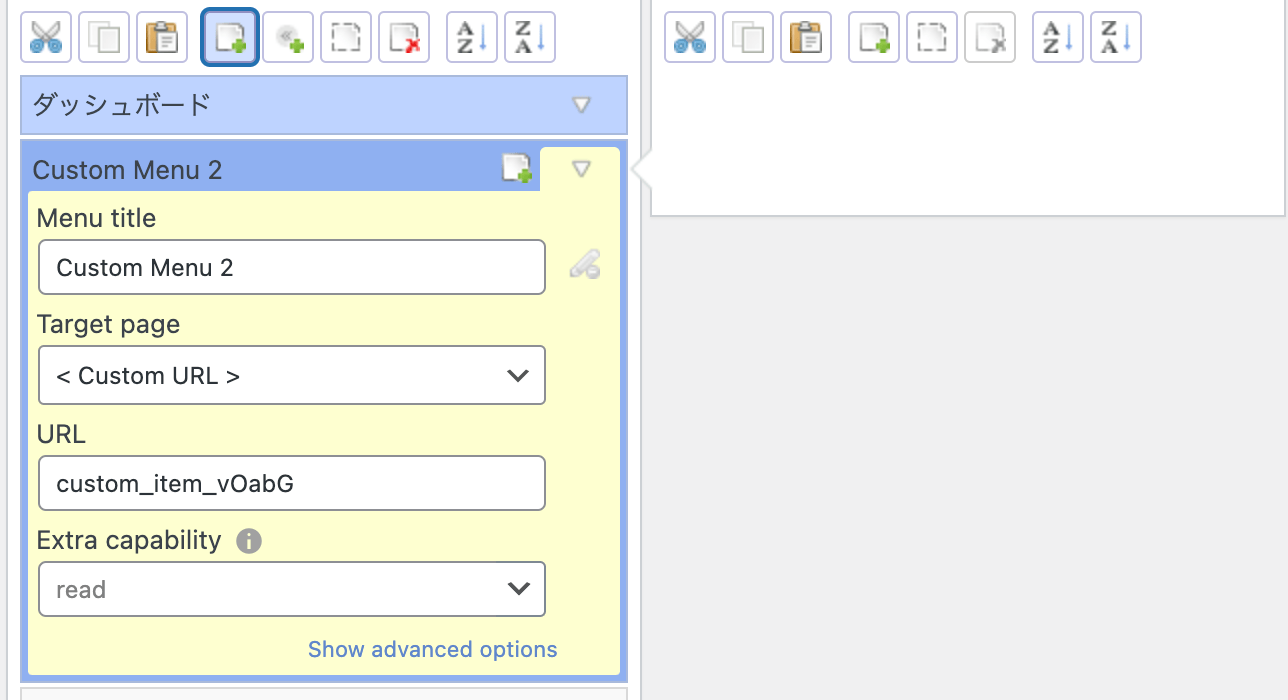Screen dimensions: 1288x700
Task: Add a new item from the right submenu toolbar
Action: [x=874, y=38]
